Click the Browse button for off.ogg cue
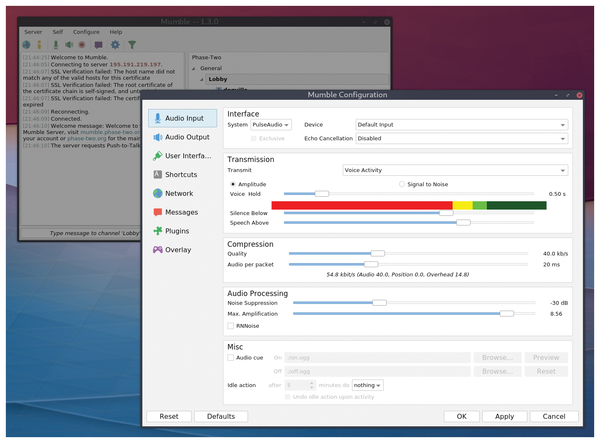The image size is (600, 443). click(x=497, y=371)
